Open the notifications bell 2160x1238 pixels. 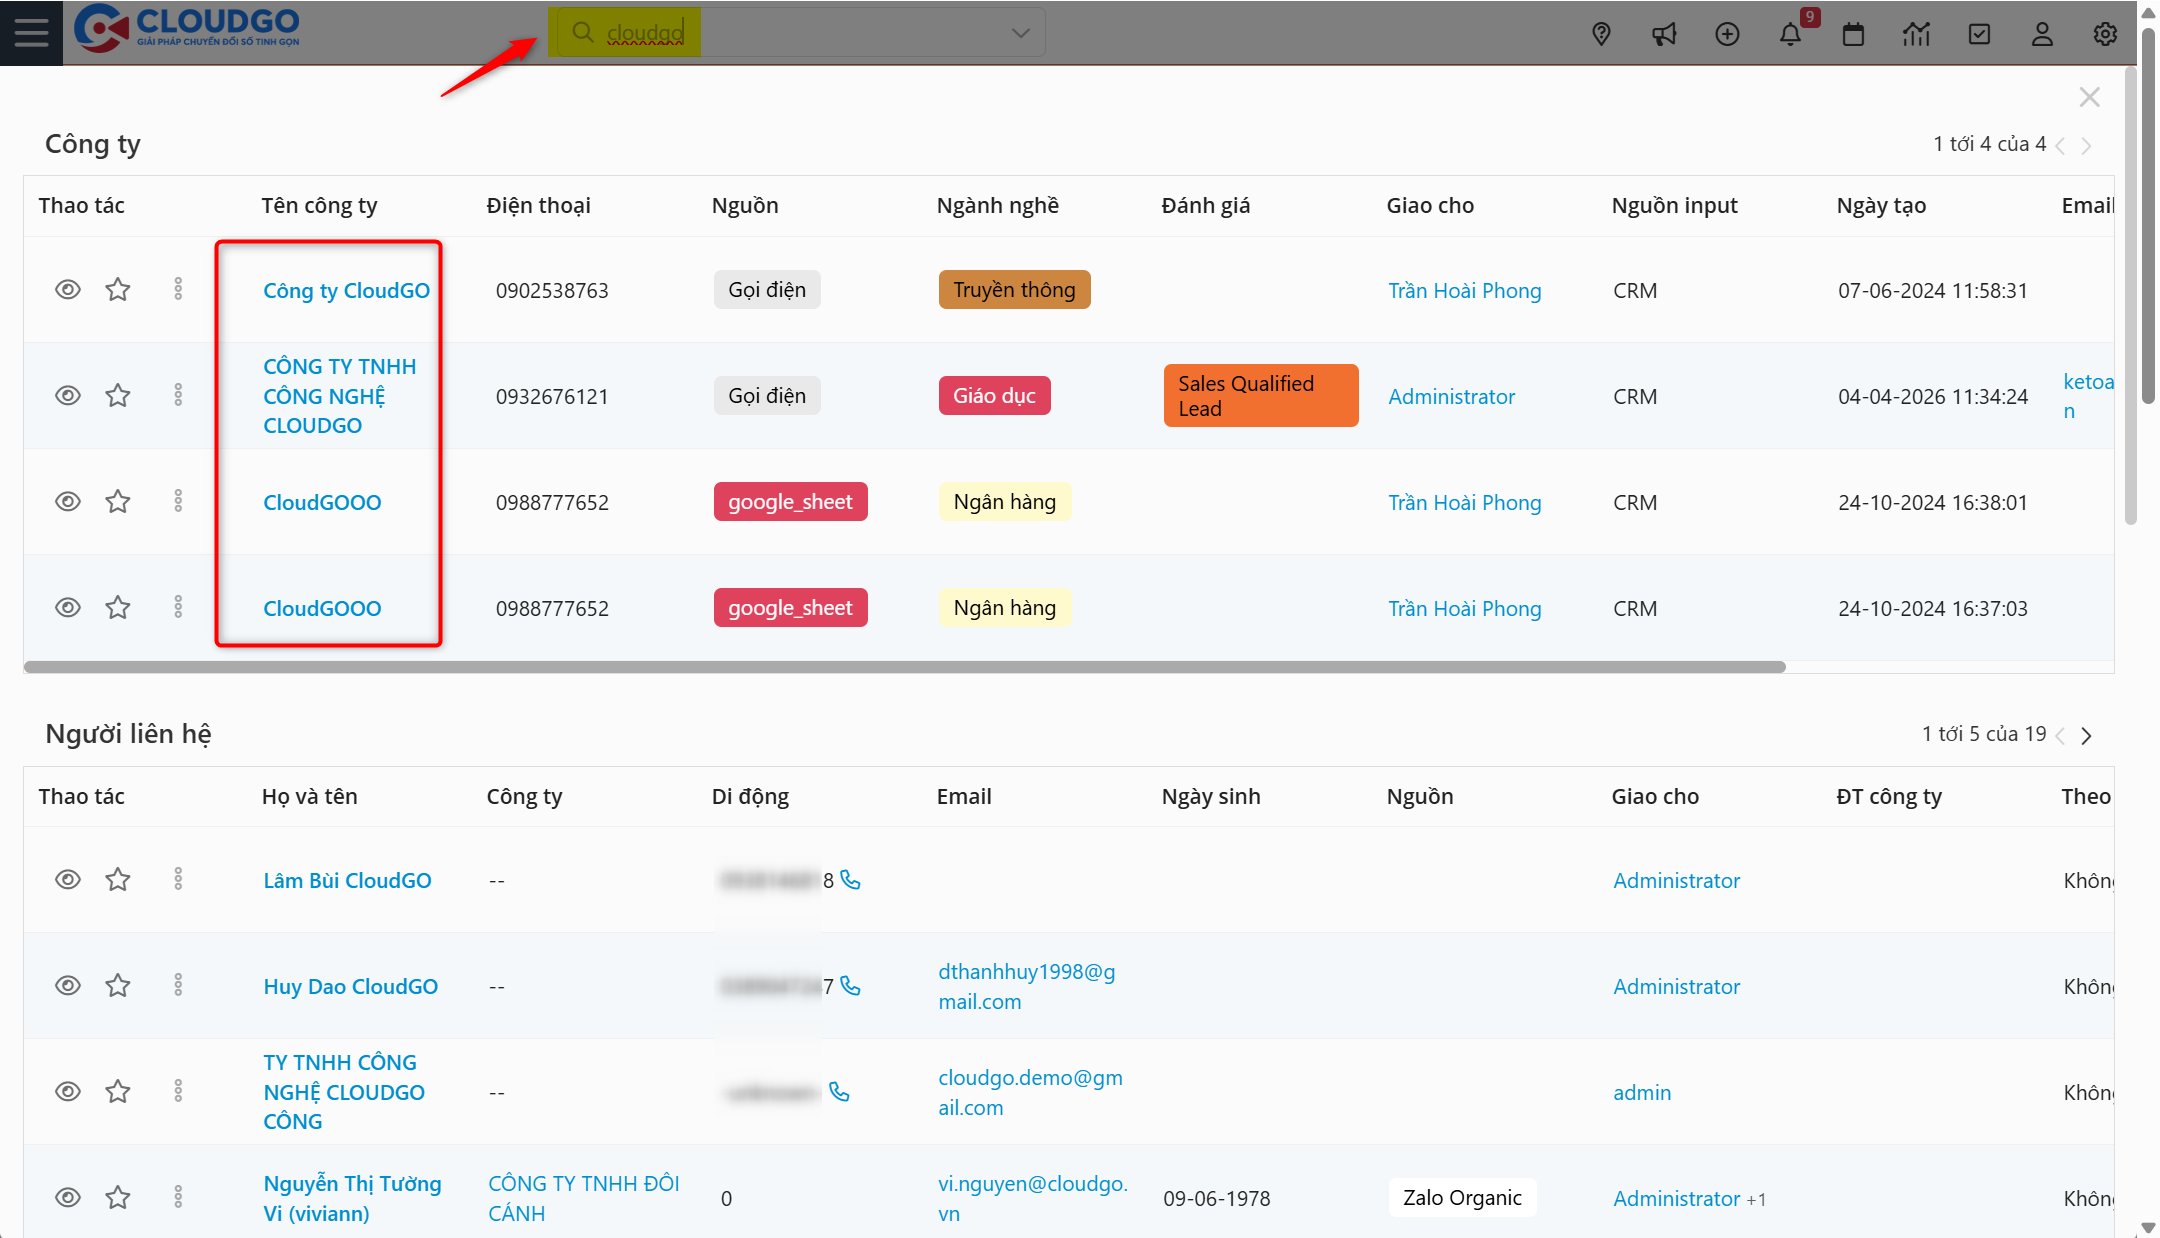1790,34
